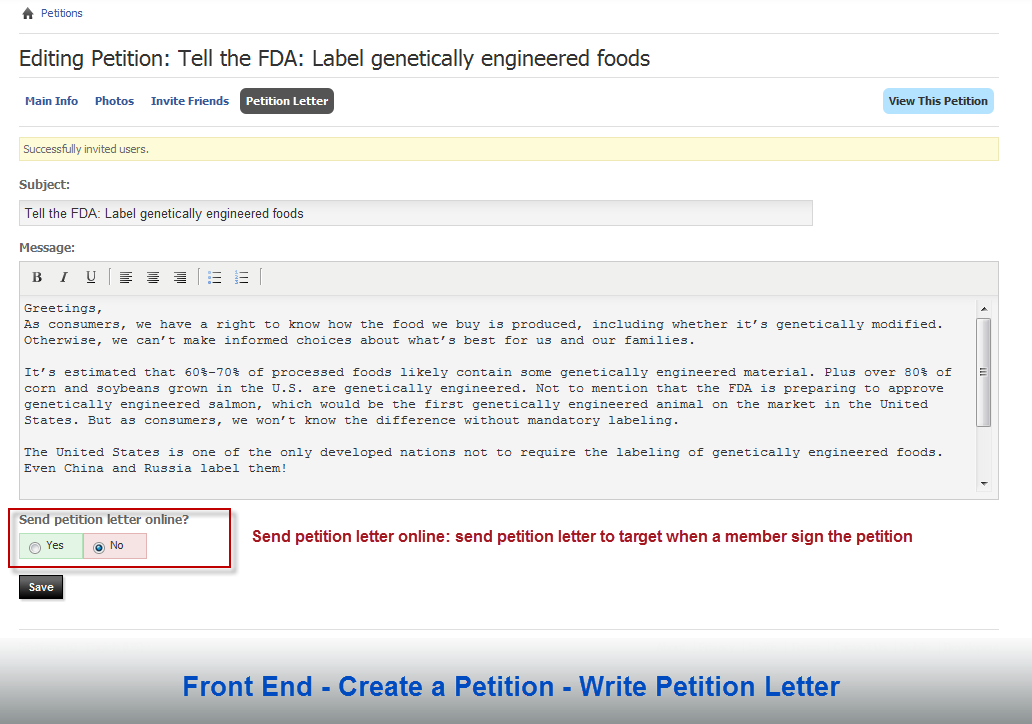Focus the Subject input field

coord(416,213)
